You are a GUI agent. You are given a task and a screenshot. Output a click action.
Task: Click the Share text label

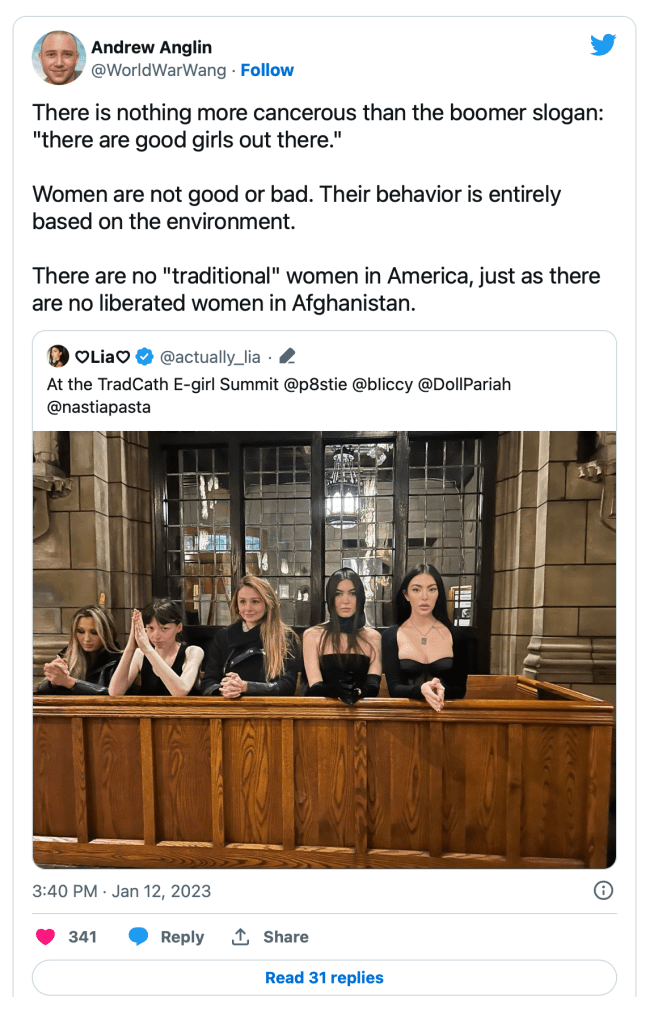[286, 937]
